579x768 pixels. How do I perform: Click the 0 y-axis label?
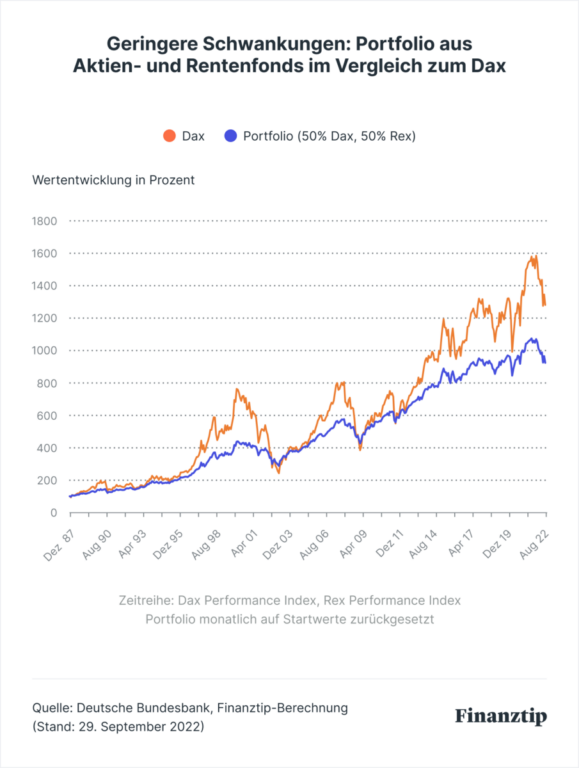[54, 513]
